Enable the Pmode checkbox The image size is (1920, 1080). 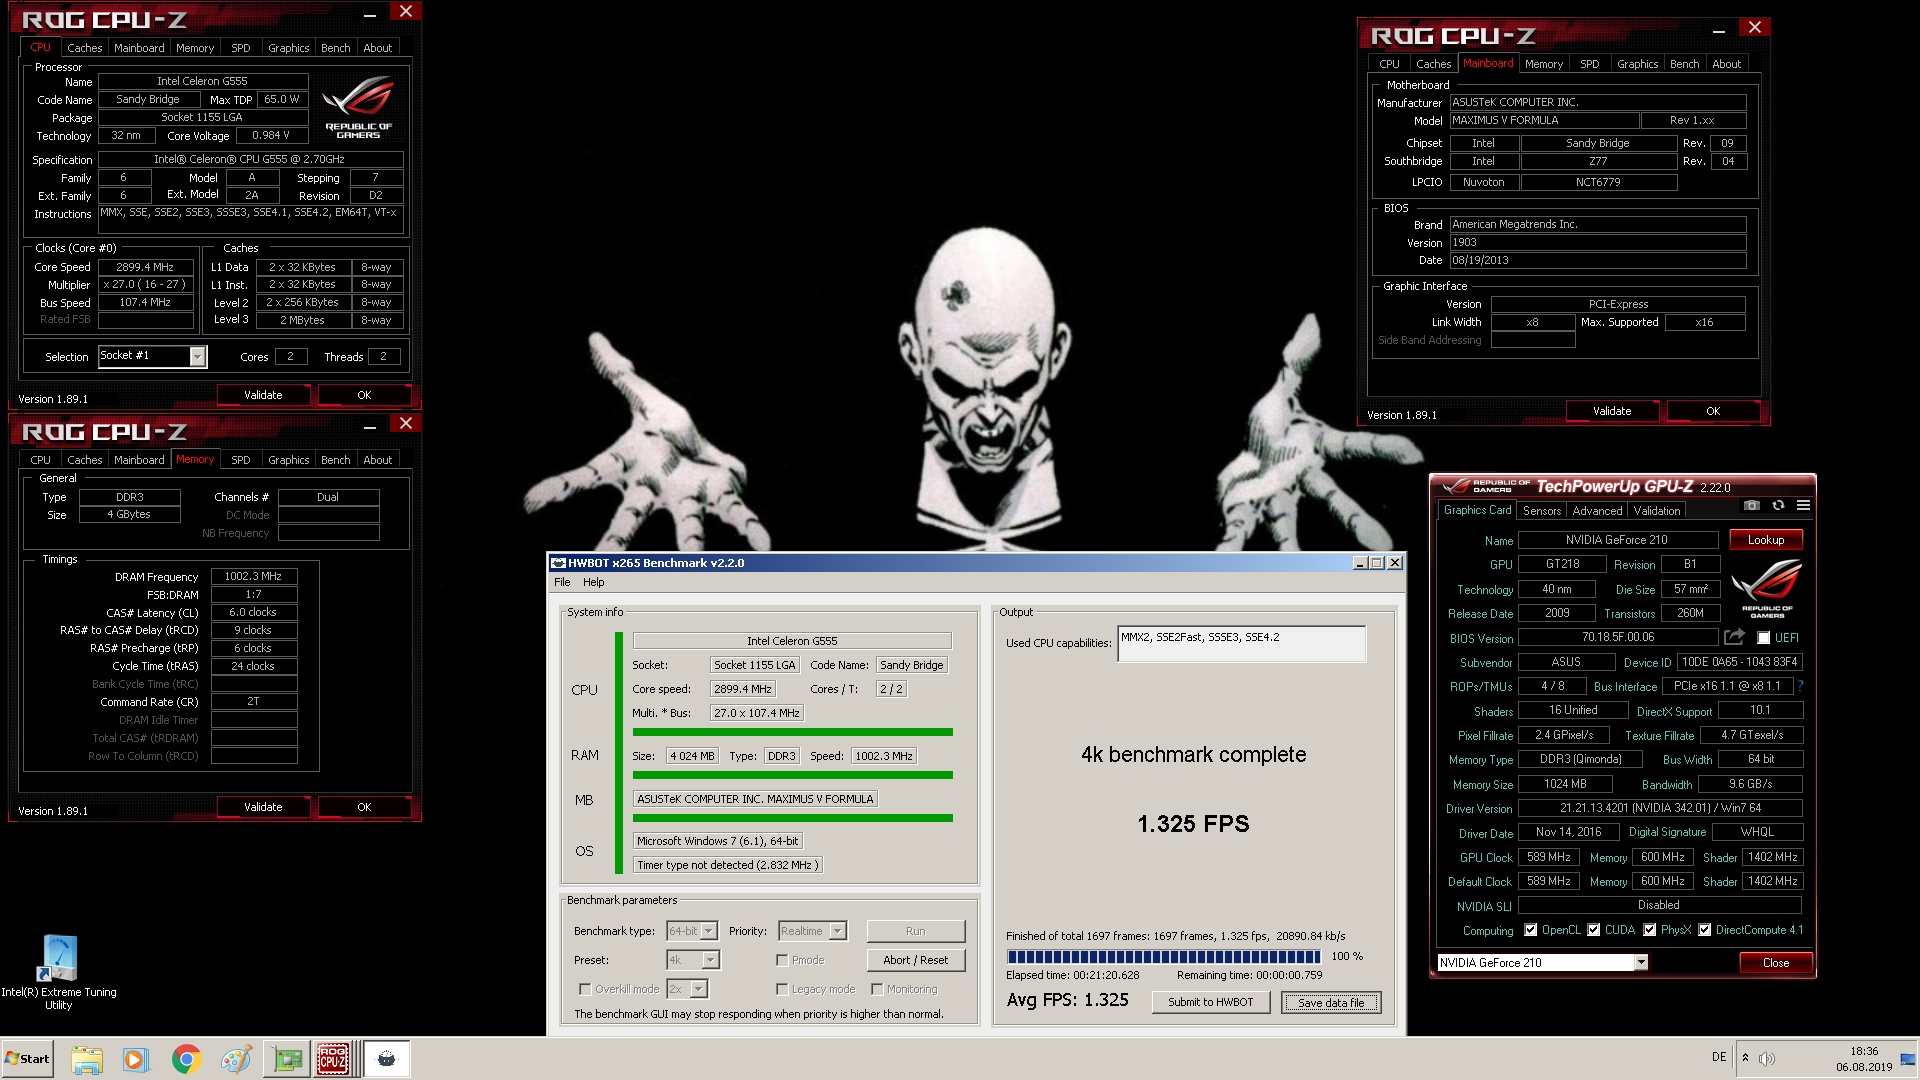tap(782, 960)
